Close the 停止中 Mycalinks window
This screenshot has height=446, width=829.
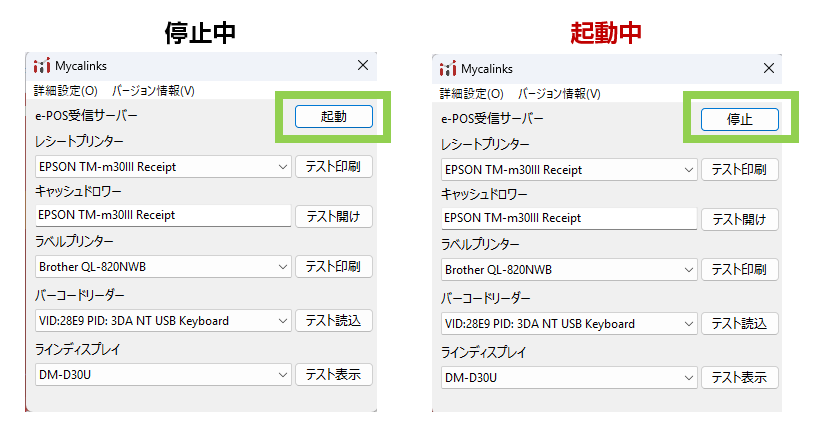click(363, 66)
